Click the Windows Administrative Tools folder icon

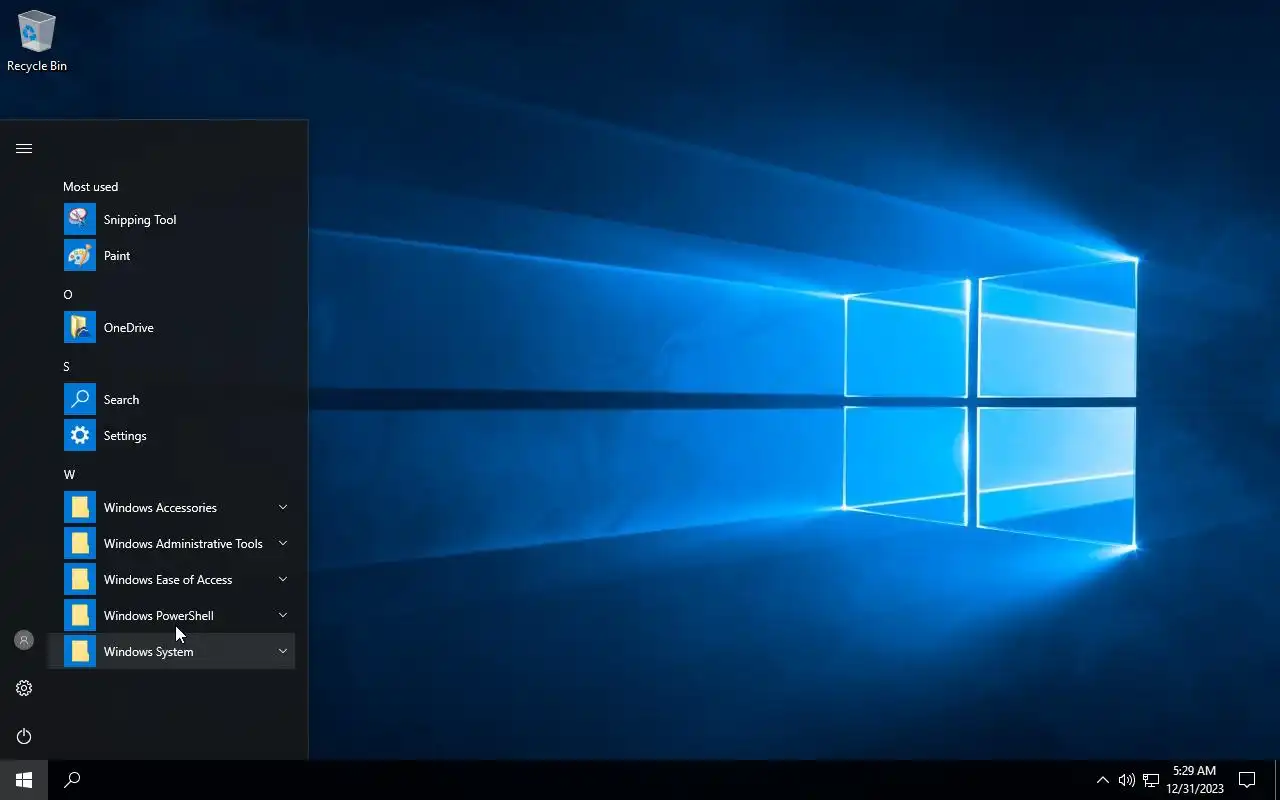coord(80,543)
